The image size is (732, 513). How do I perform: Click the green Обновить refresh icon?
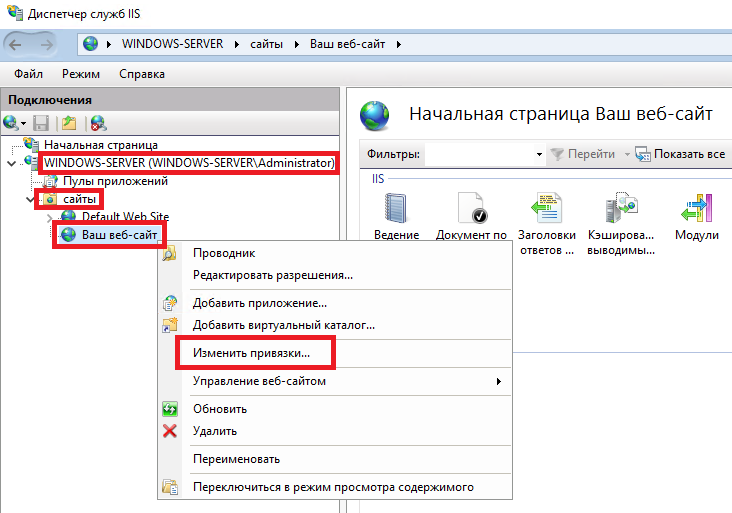pyautogui.click(x=170, y=409)
